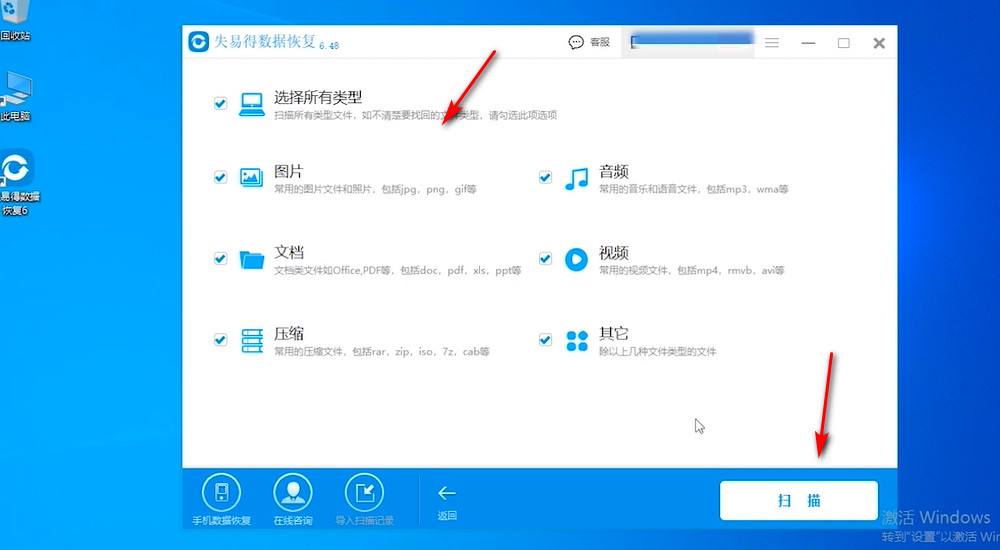Viewport: 1000px width, 550px height.
Task: Click the 文档 label text
Action: pos(289,253)
